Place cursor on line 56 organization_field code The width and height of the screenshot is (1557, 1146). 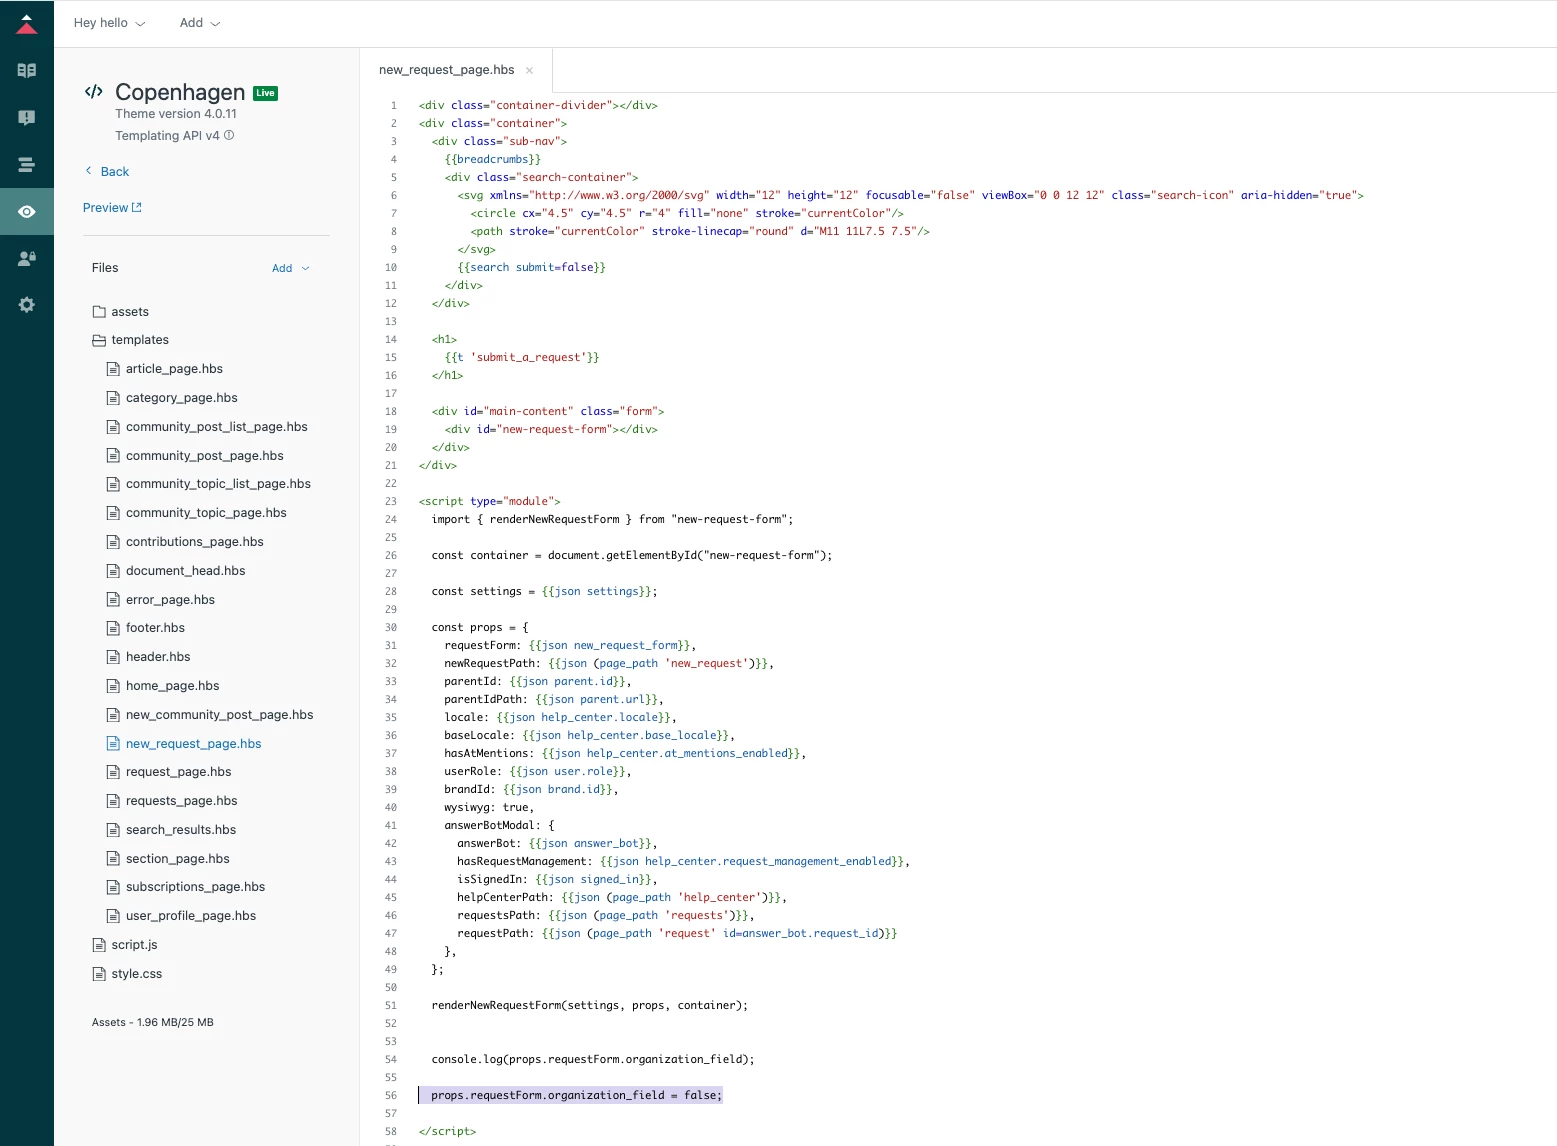coord(576,1096)
